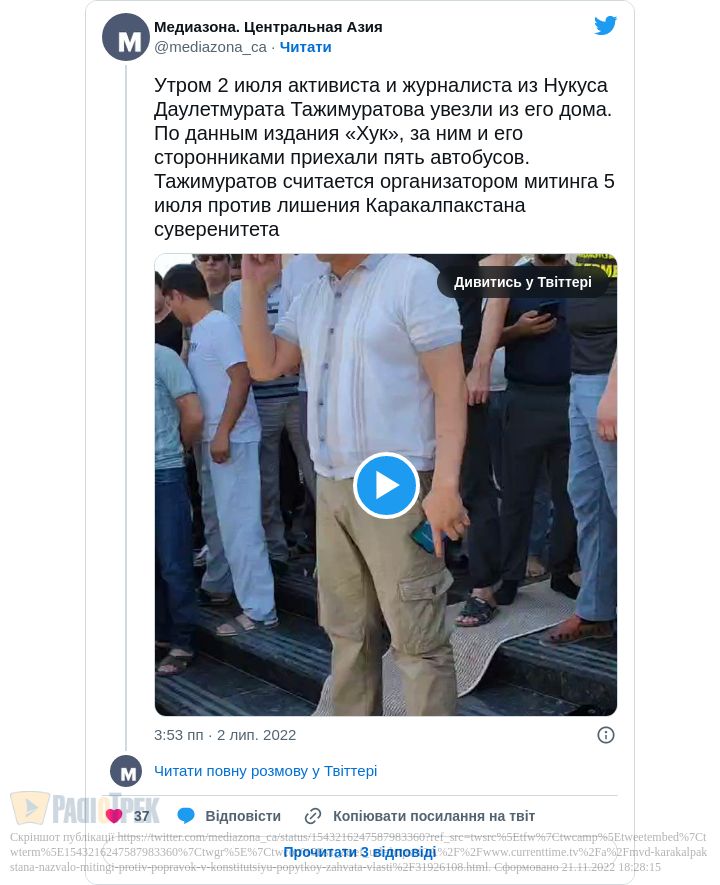
Task: Click the Twitter bird logo
Action: point(605,25)
